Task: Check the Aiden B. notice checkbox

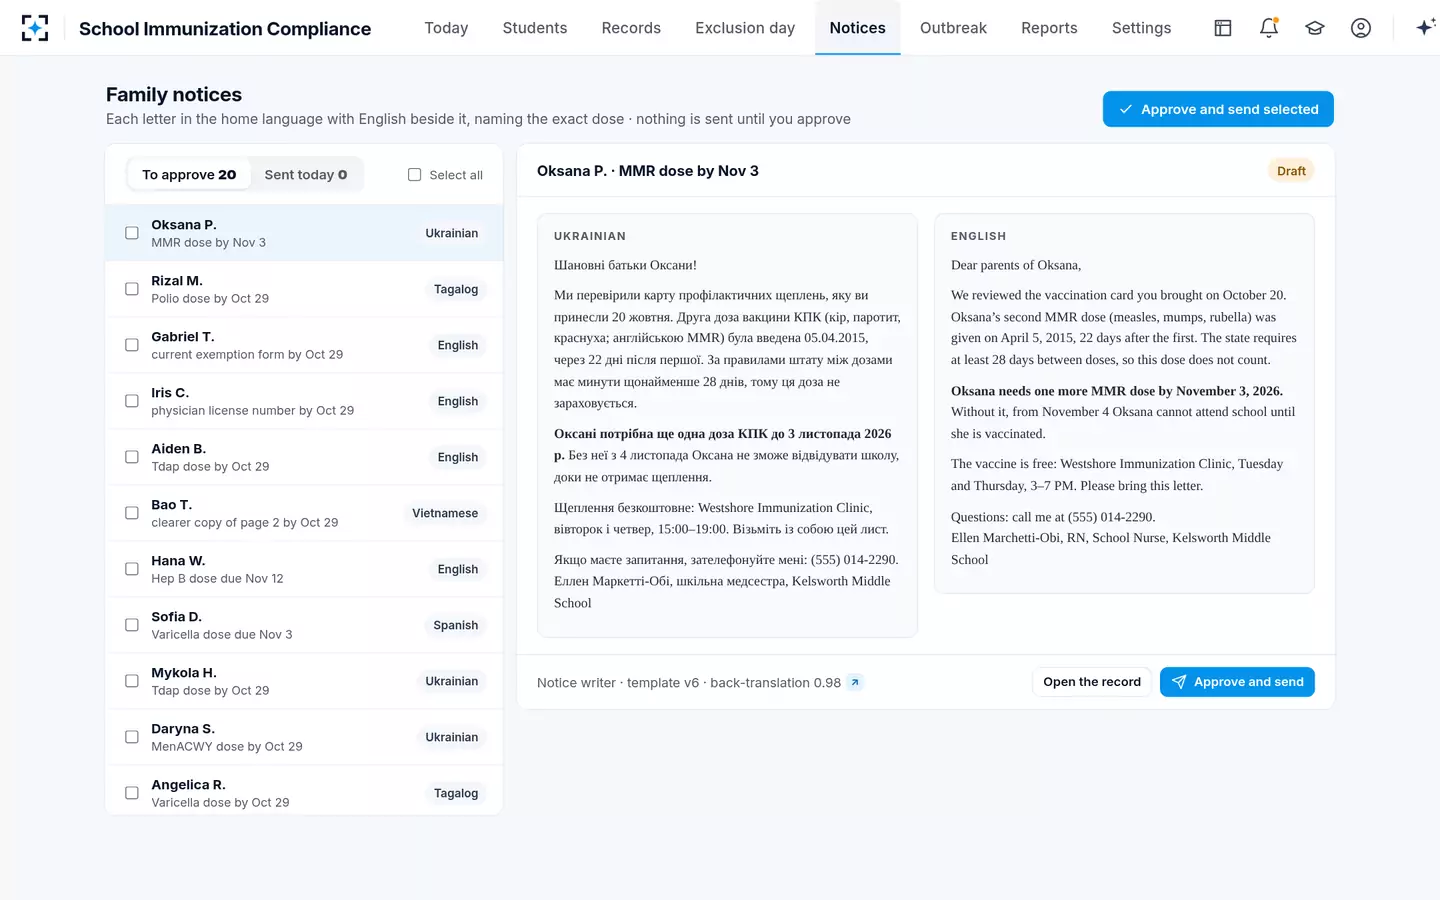Action: click(x=132, y=457)
